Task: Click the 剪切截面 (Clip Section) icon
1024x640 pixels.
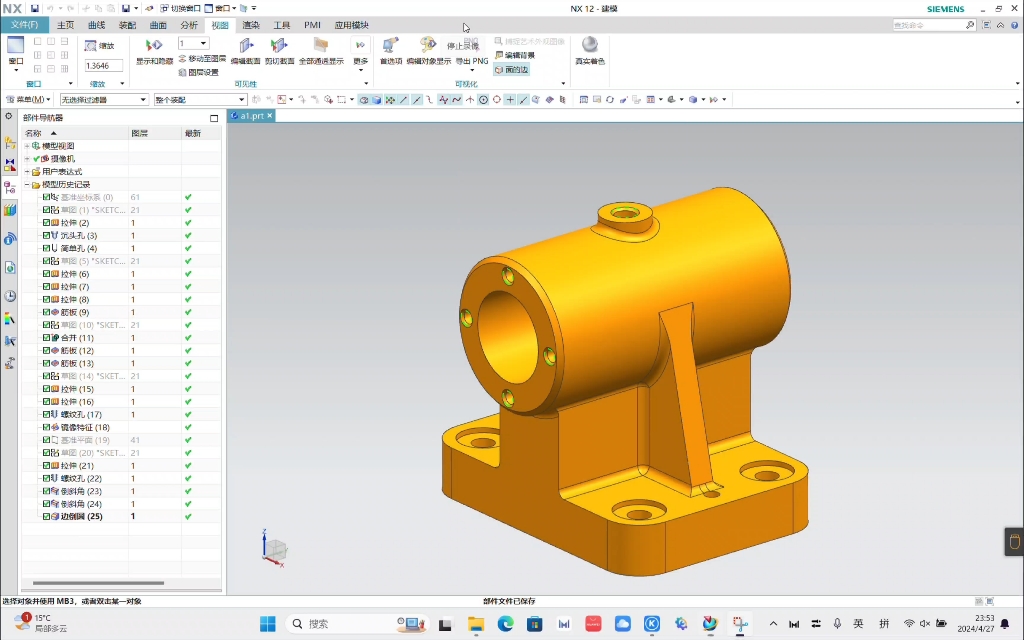Action: pyautogui.click(x=280, y=47)
